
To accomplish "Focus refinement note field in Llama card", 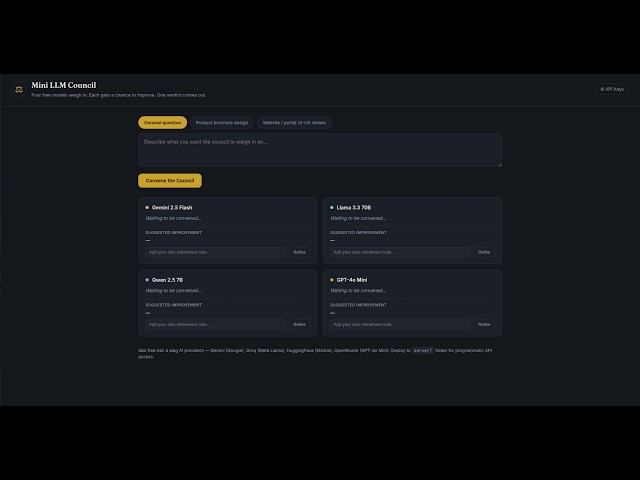I will [400, 252].
